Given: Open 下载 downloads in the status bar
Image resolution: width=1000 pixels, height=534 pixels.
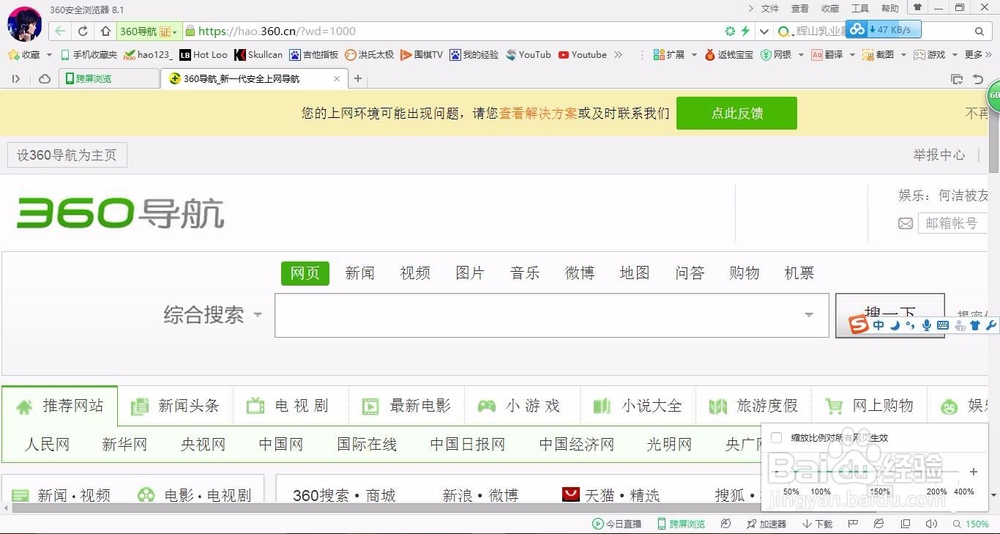Looking at the screenshot, I should [818, 524].
